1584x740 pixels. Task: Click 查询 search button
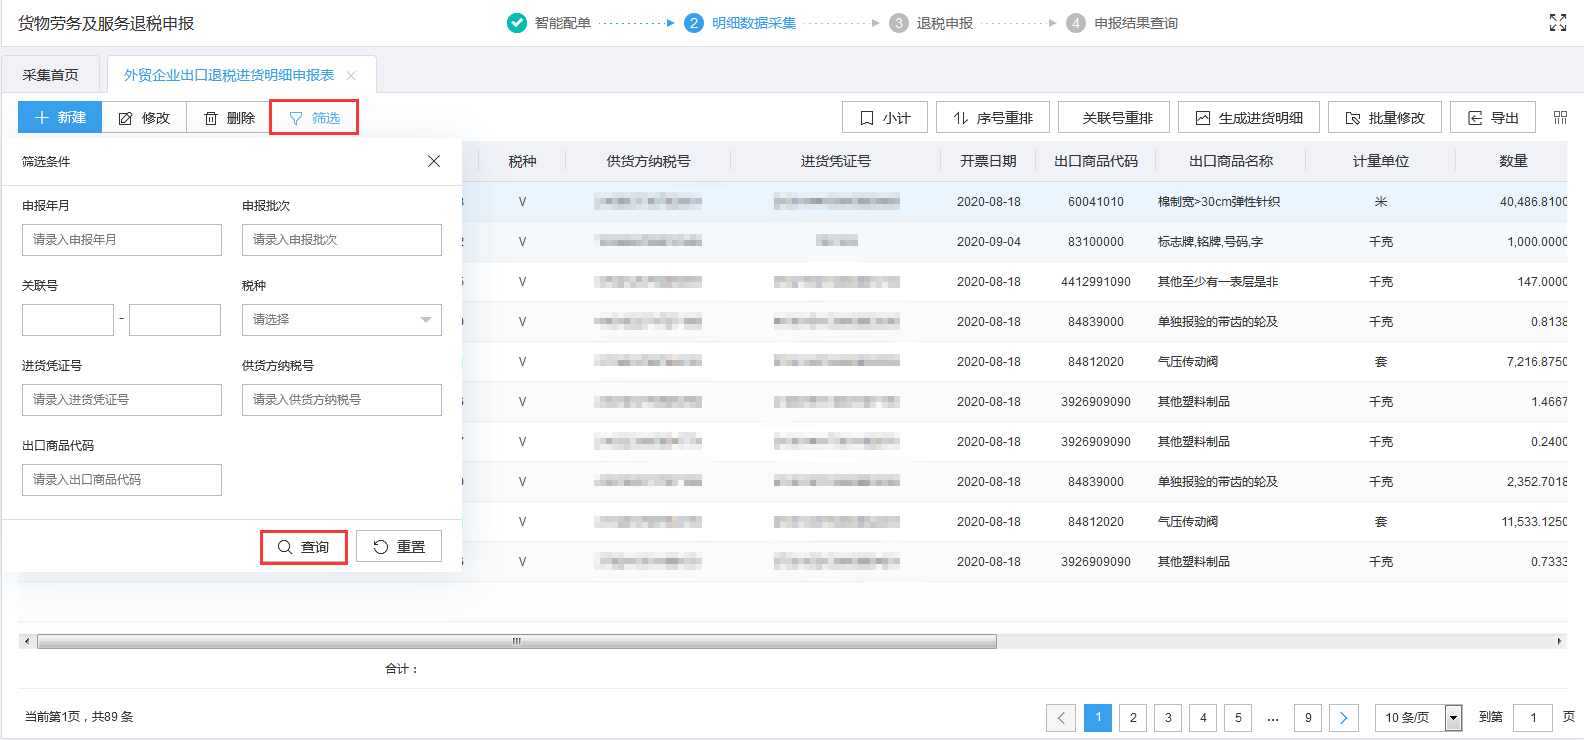304,548
